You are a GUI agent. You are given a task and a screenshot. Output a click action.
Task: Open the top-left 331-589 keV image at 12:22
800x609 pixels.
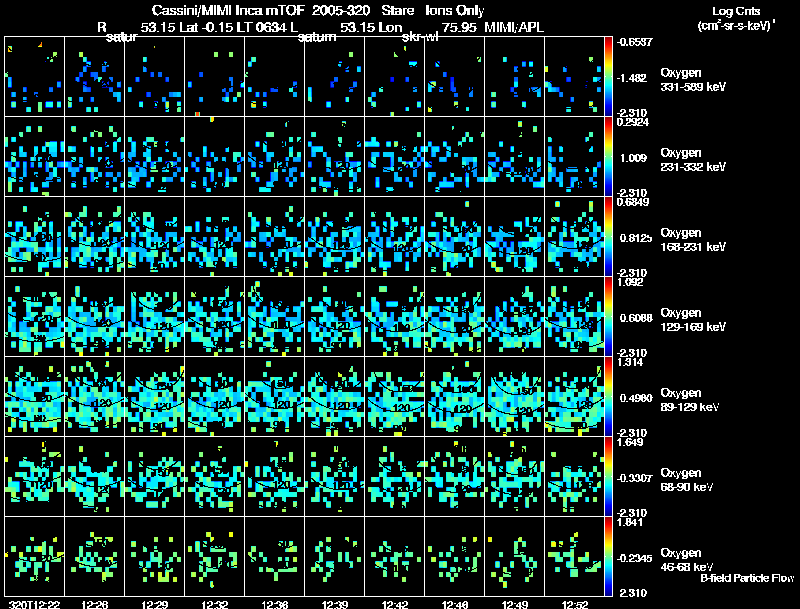click(x=35, y=77)
